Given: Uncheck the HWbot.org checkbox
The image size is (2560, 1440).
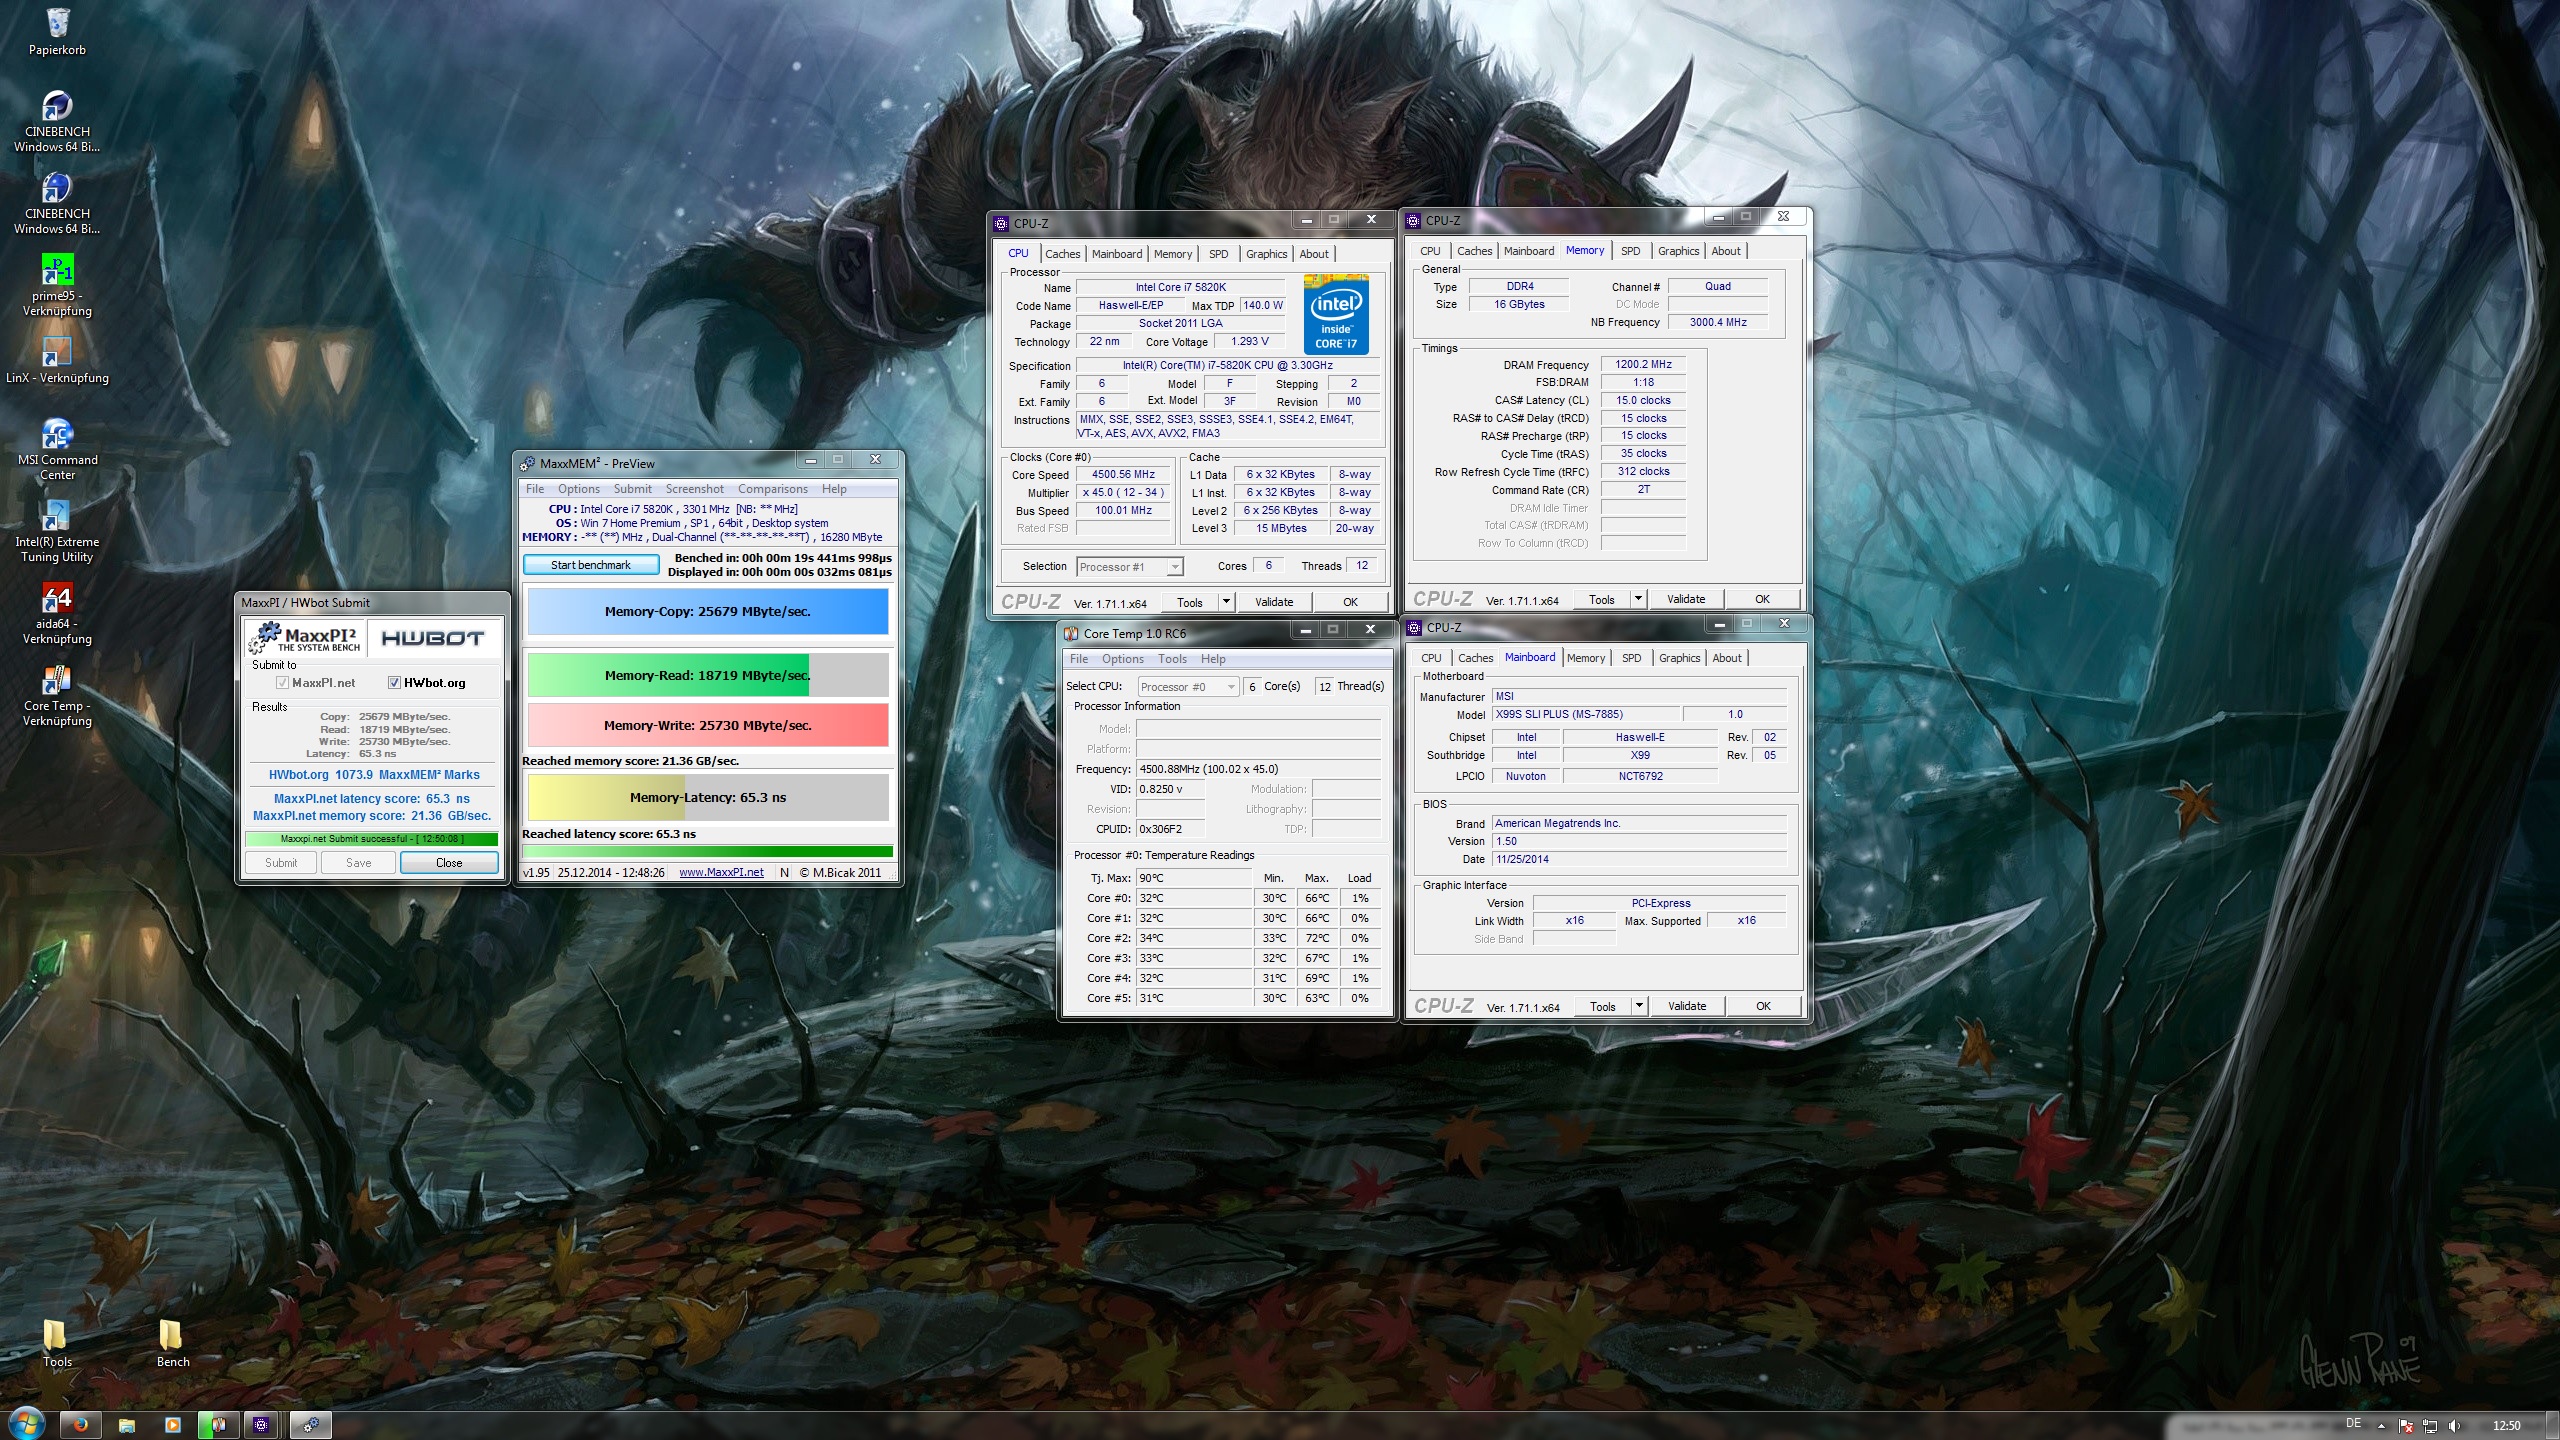Looking at the screenshot, I should [394, 683].
